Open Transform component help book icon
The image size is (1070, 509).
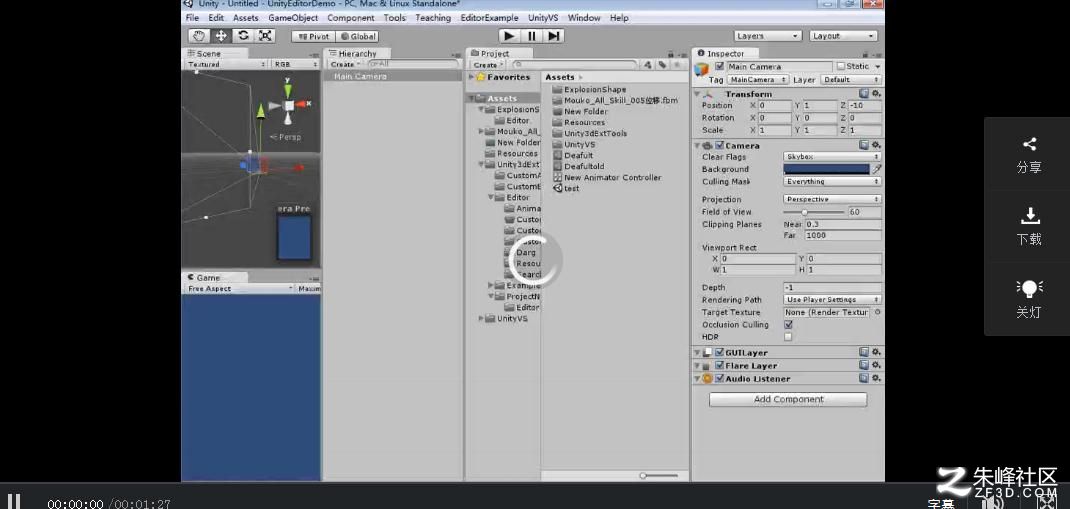coord(864,93)
